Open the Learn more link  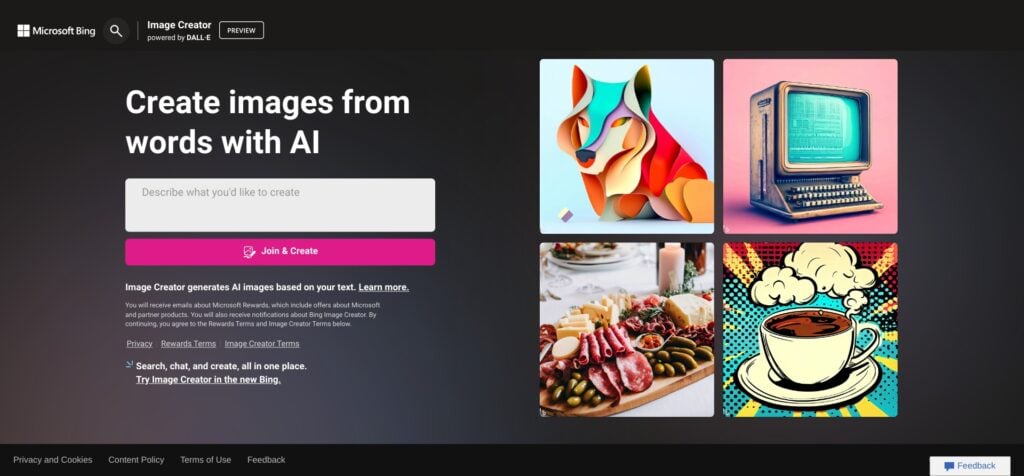tap(384, 287)
